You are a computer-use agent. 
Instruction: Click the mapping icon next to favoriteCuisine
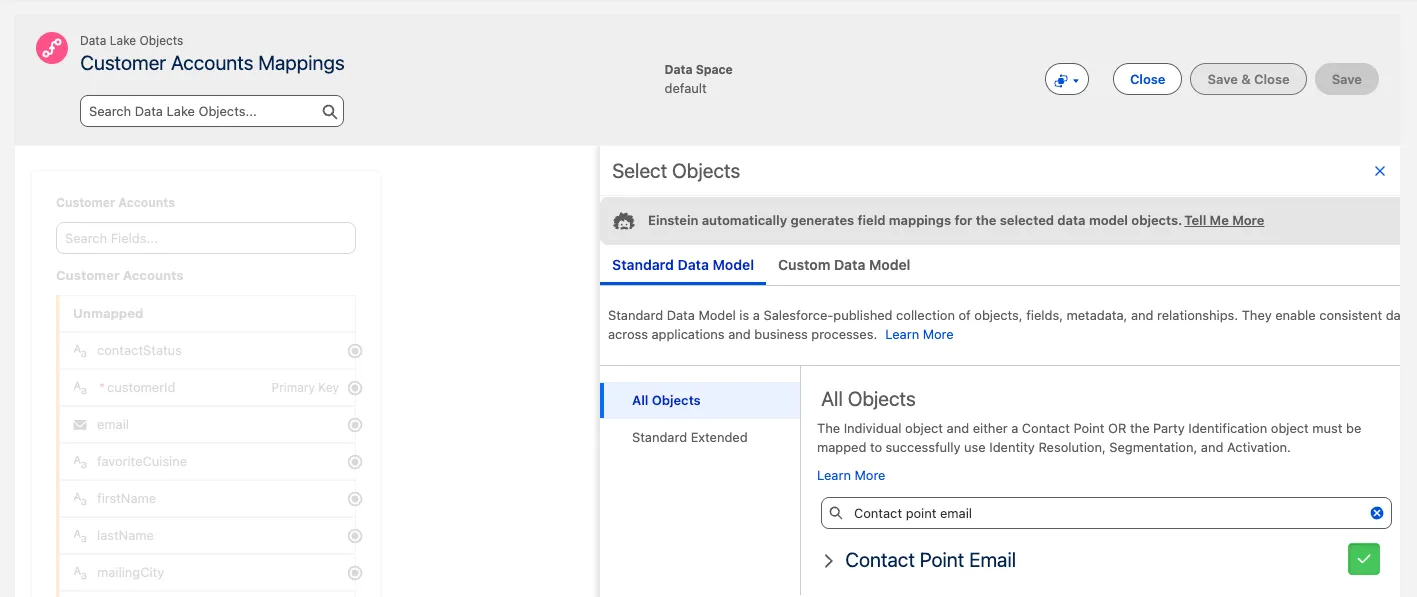coord(355,462)
